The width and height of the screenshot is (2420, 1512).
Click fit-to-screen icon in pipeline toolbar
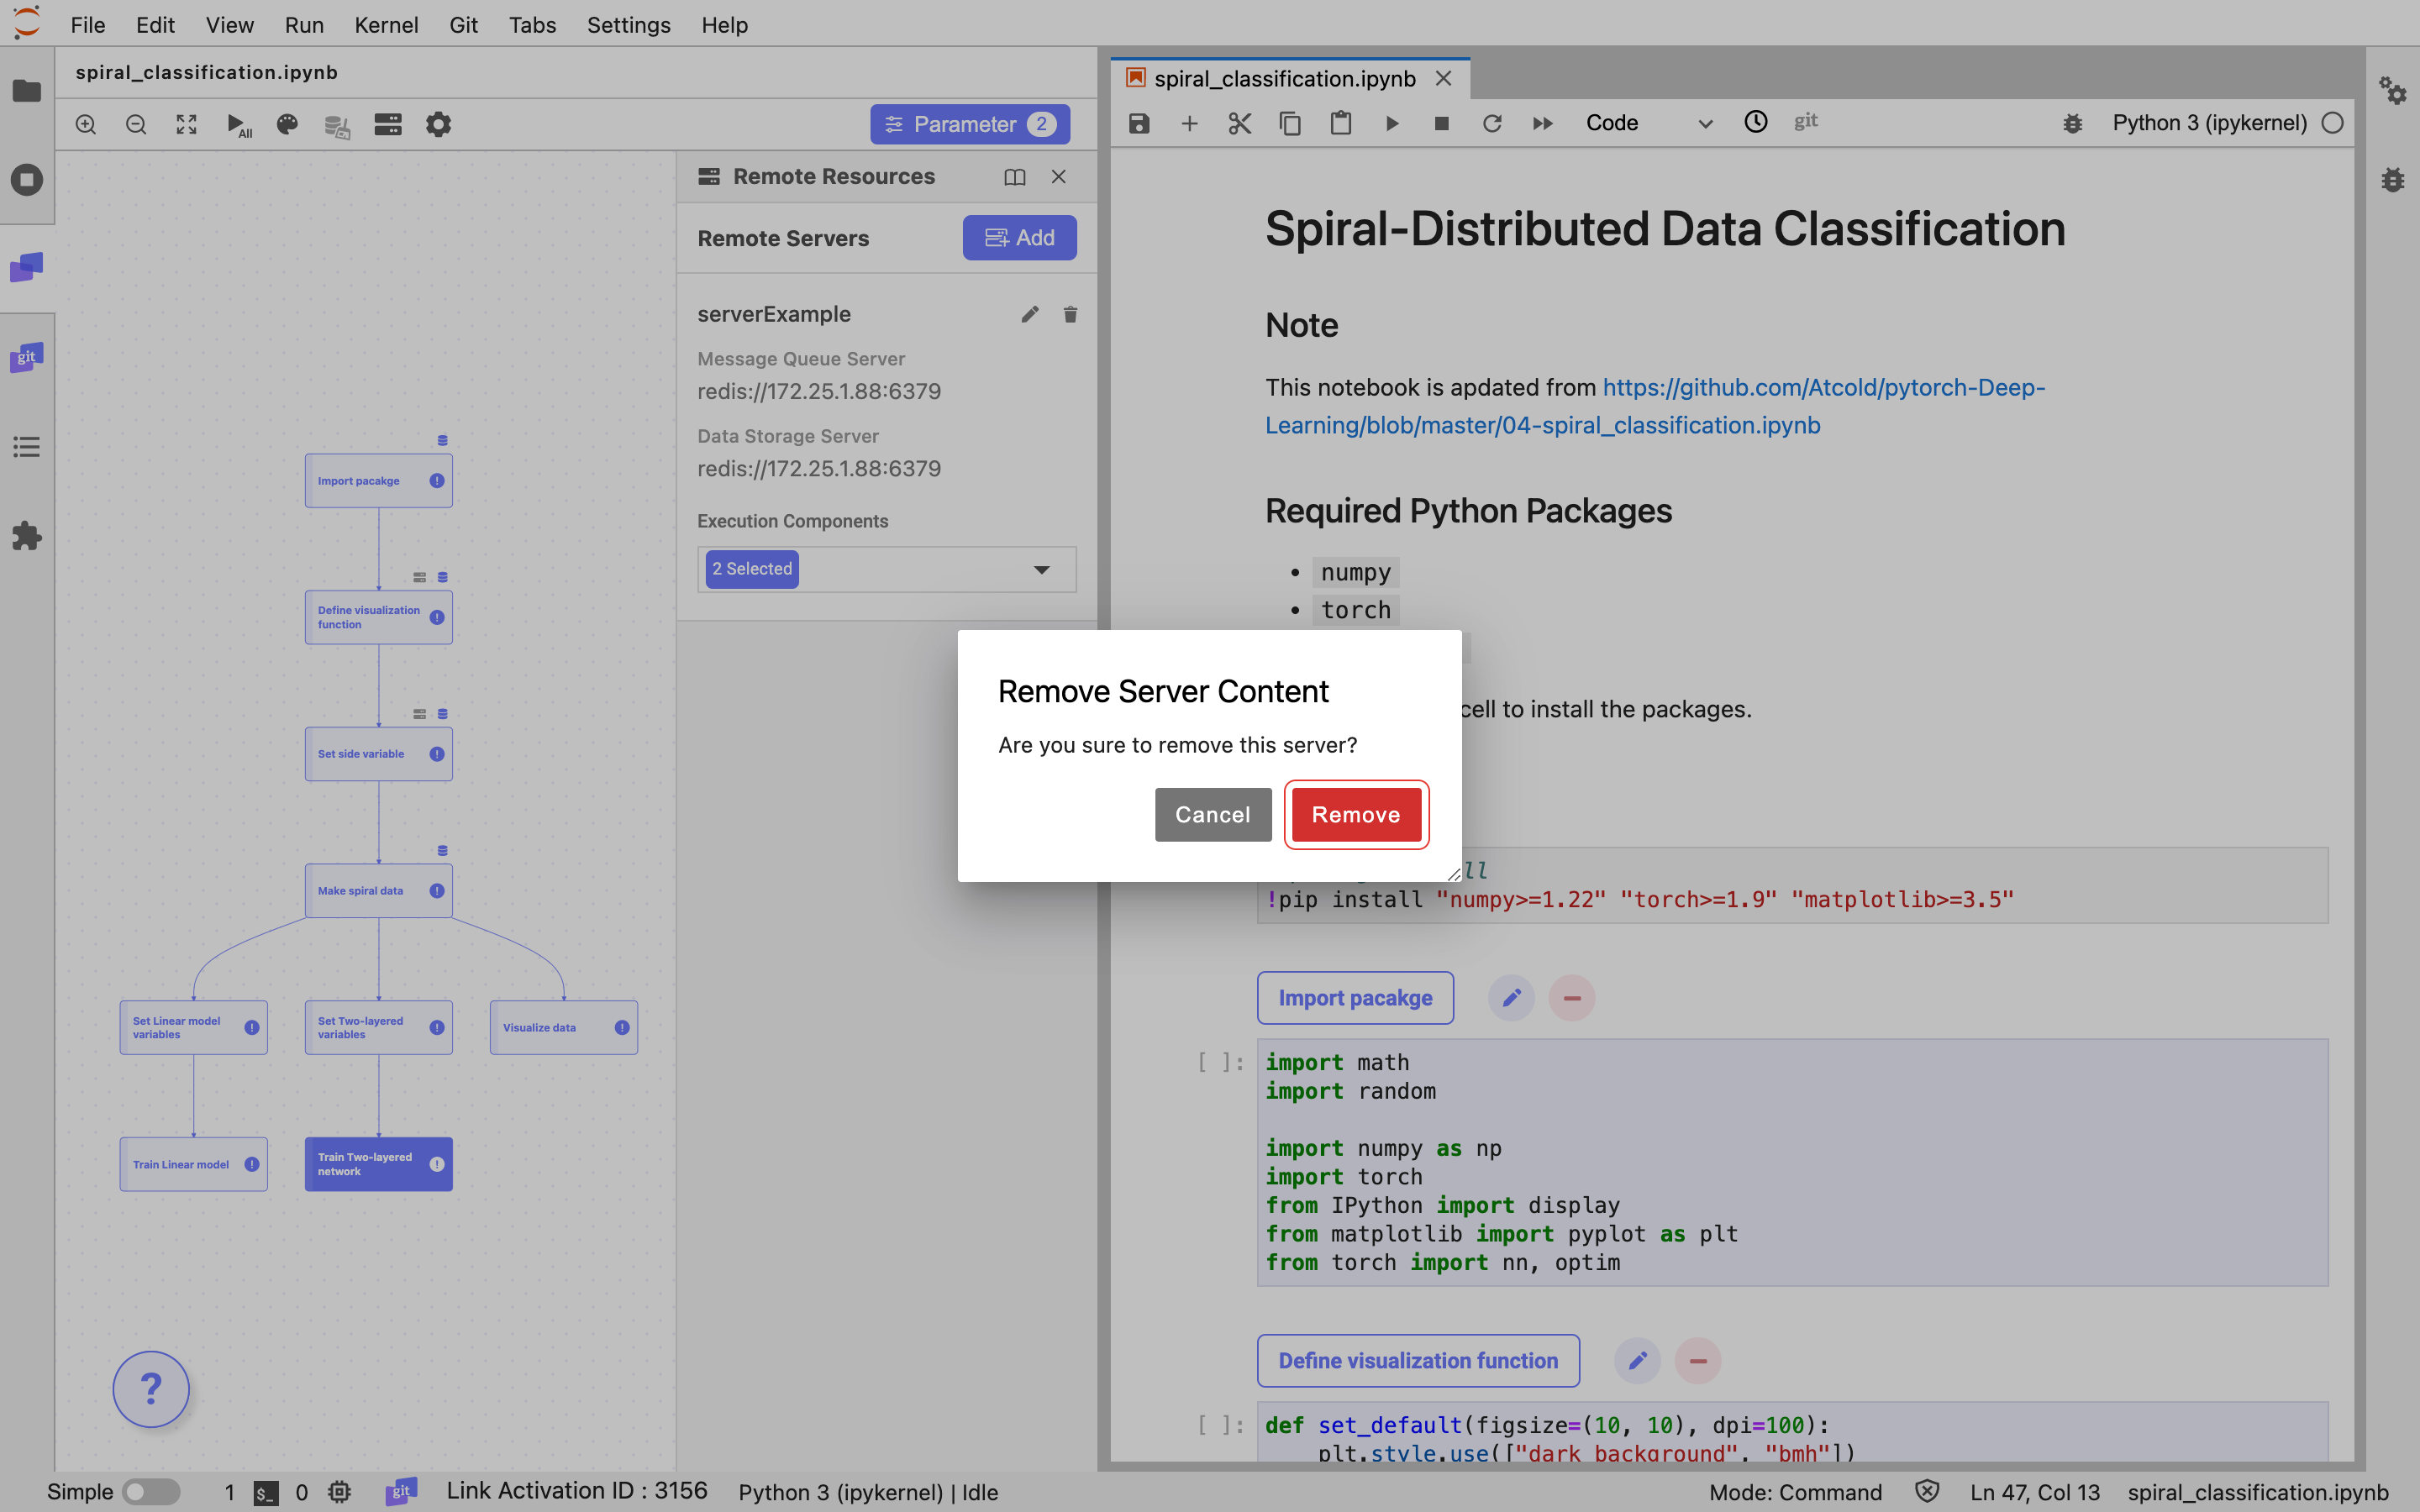[x=186, y=124]
